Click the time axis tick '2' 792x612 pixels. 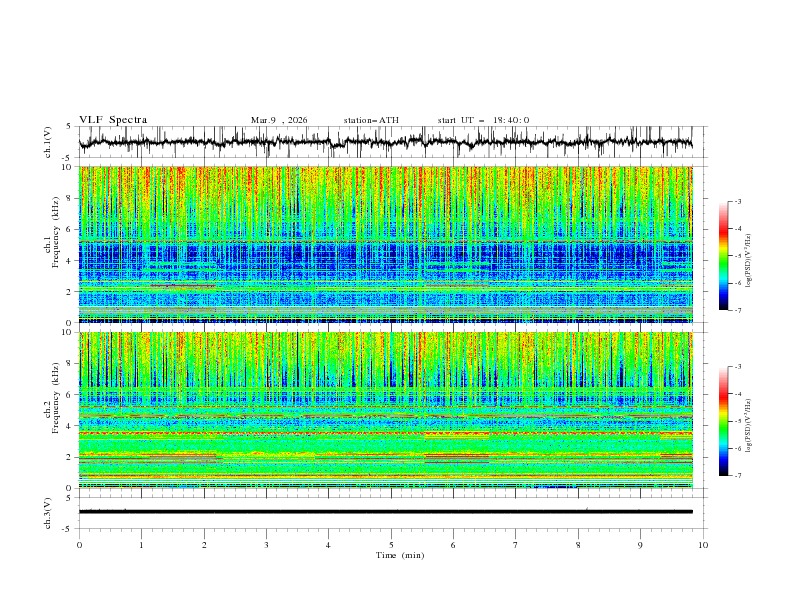coord(204,545)
